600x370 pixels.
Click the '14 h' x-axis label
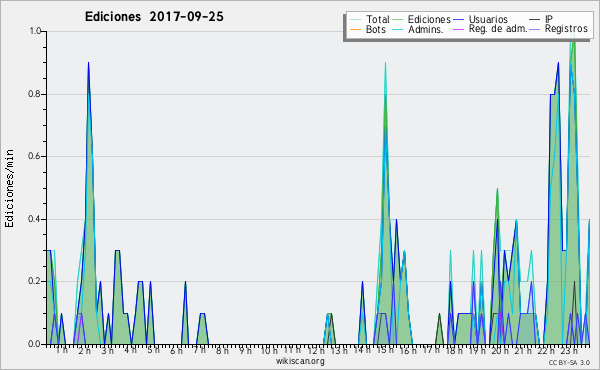click(x=362, y=350)
